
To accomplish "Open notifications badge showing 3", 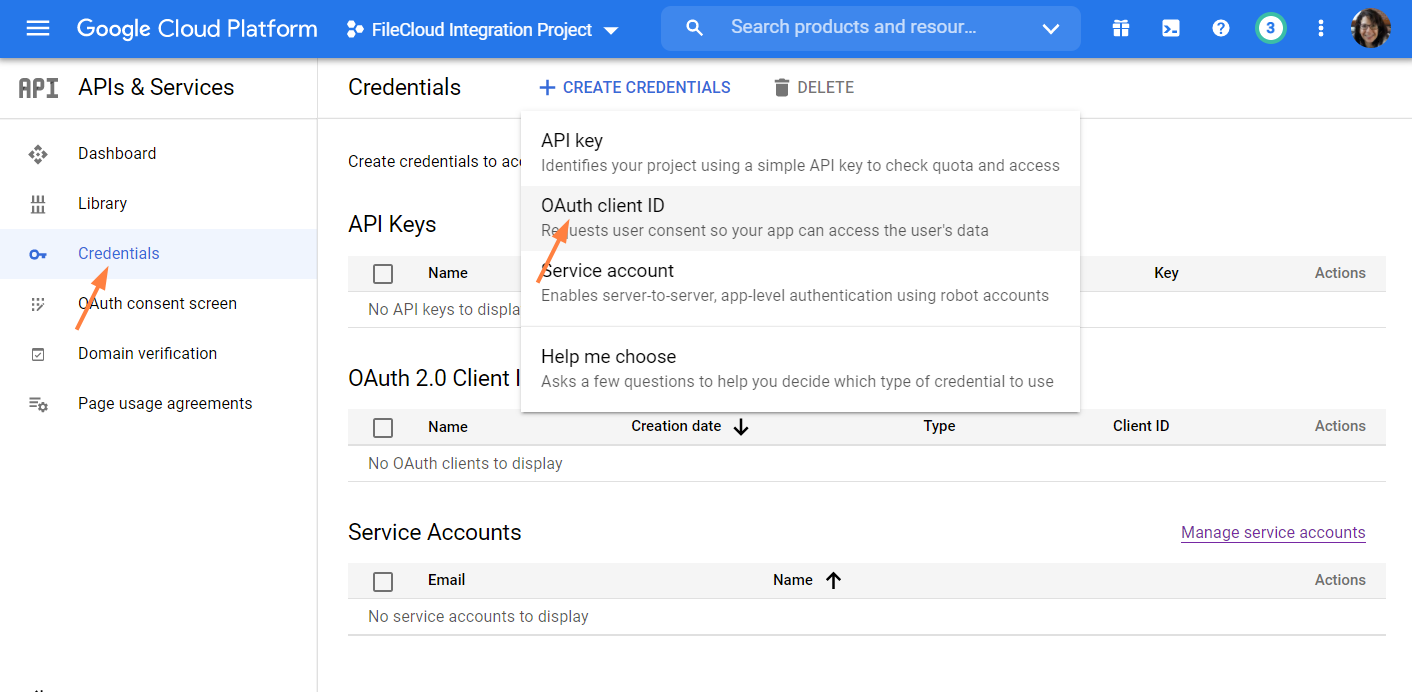I will pos(1270,28).
